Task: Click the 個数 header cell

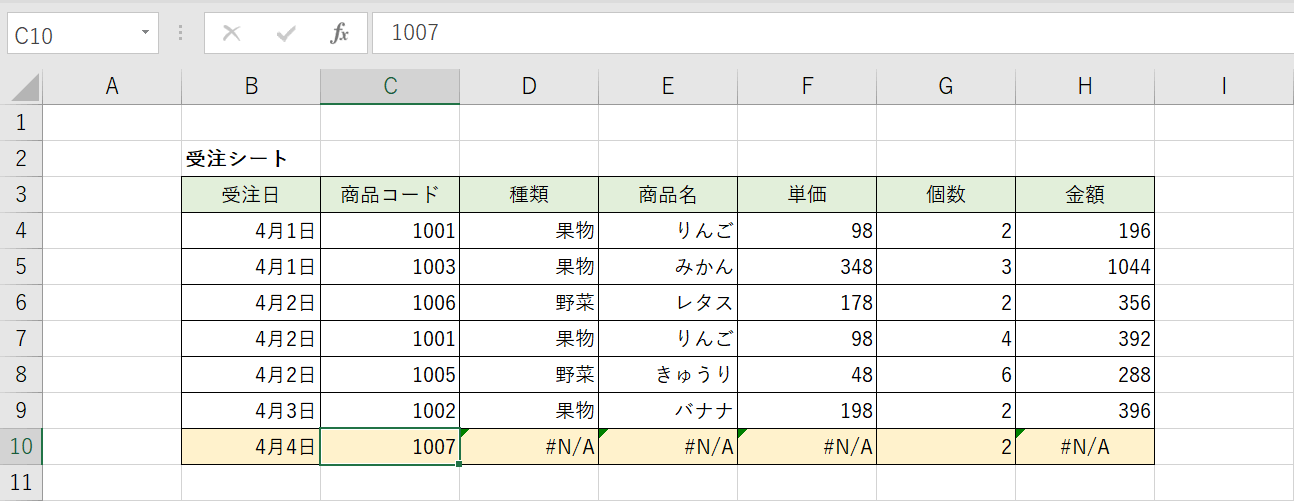Action: click(946, 195)
